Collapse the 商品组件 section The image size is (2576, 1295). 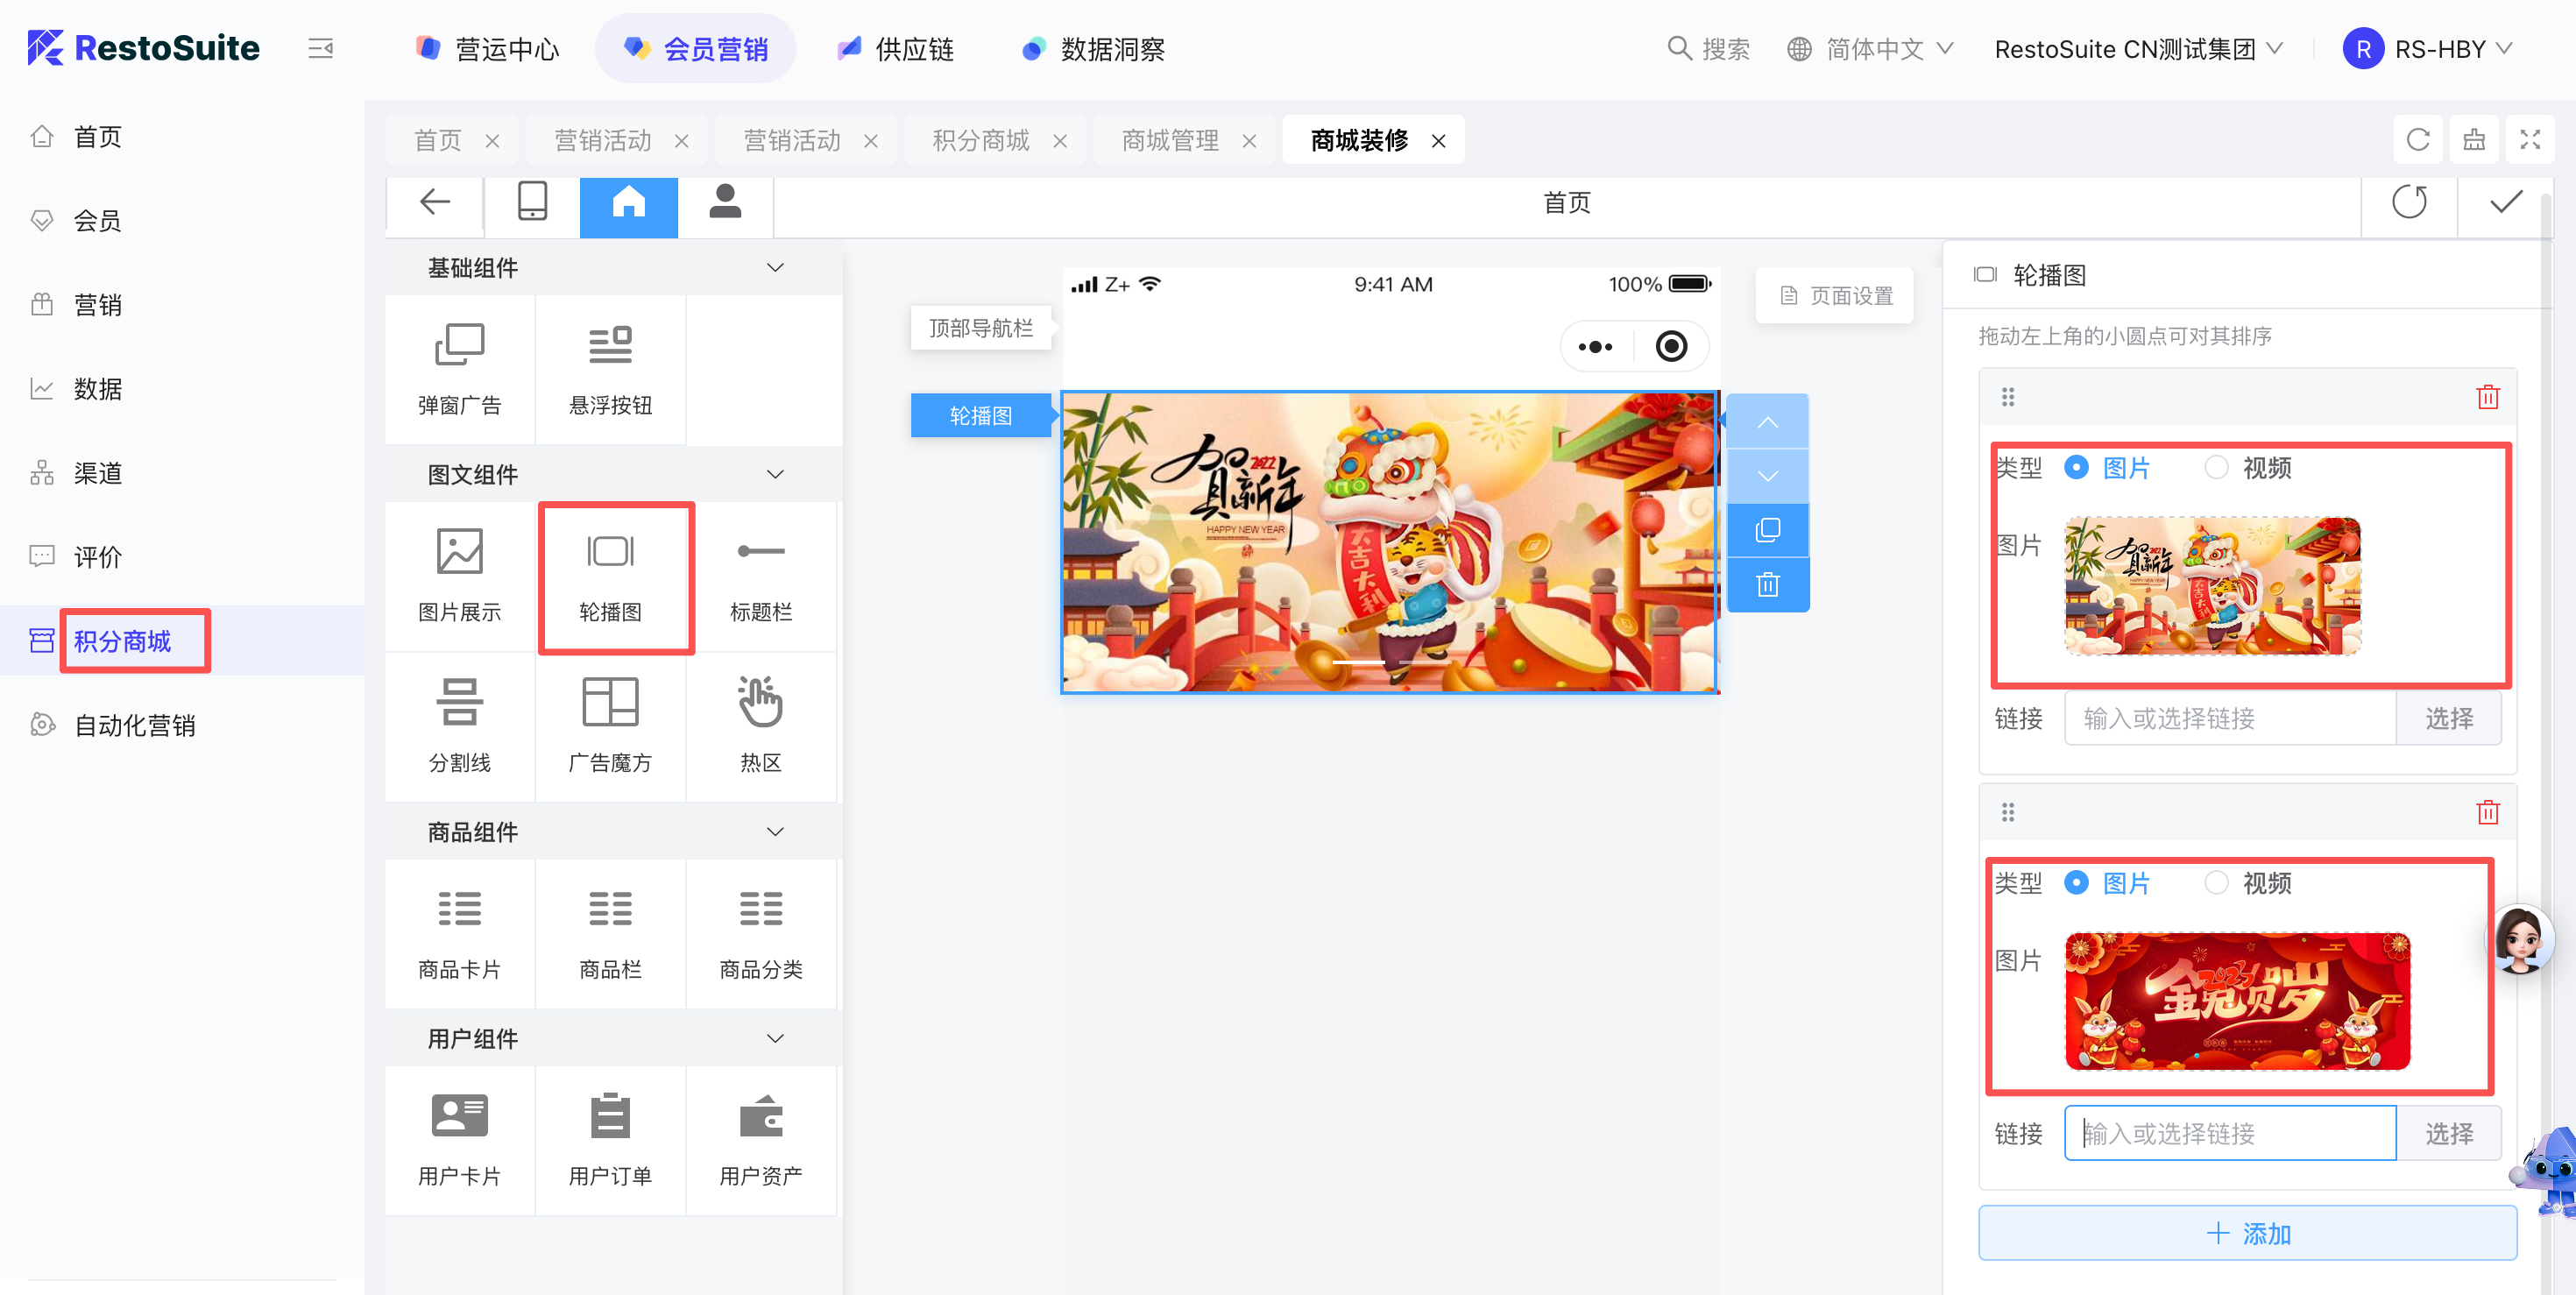click(774, 832)
